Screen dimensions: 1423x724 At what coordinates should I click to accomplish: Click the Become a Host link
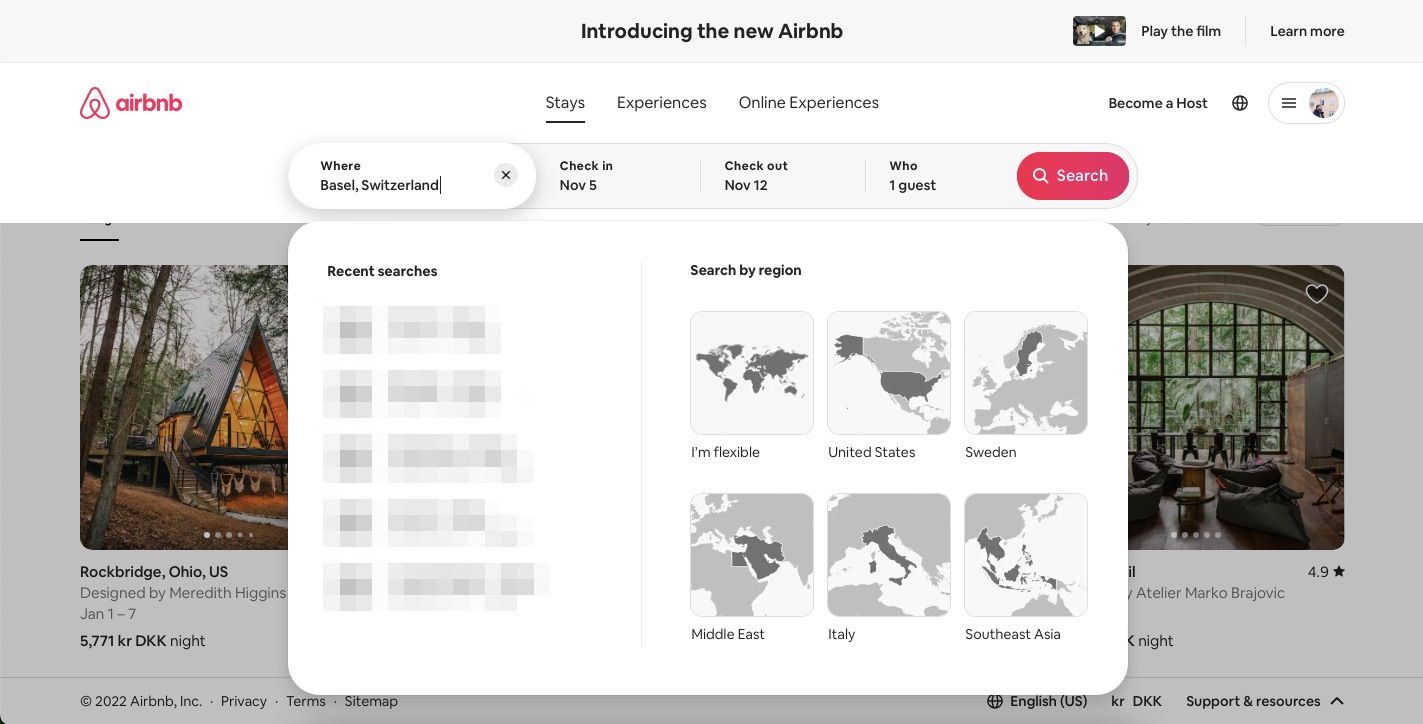tap(1157, 102)
